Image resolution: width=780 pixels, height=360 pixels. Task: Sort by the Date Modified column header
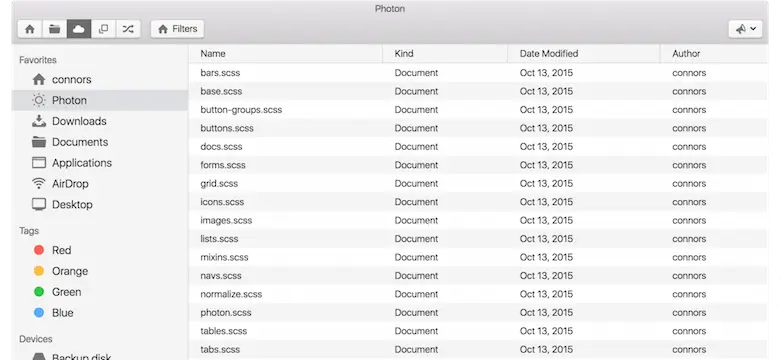pyautogui.click(x=584, y=54)
